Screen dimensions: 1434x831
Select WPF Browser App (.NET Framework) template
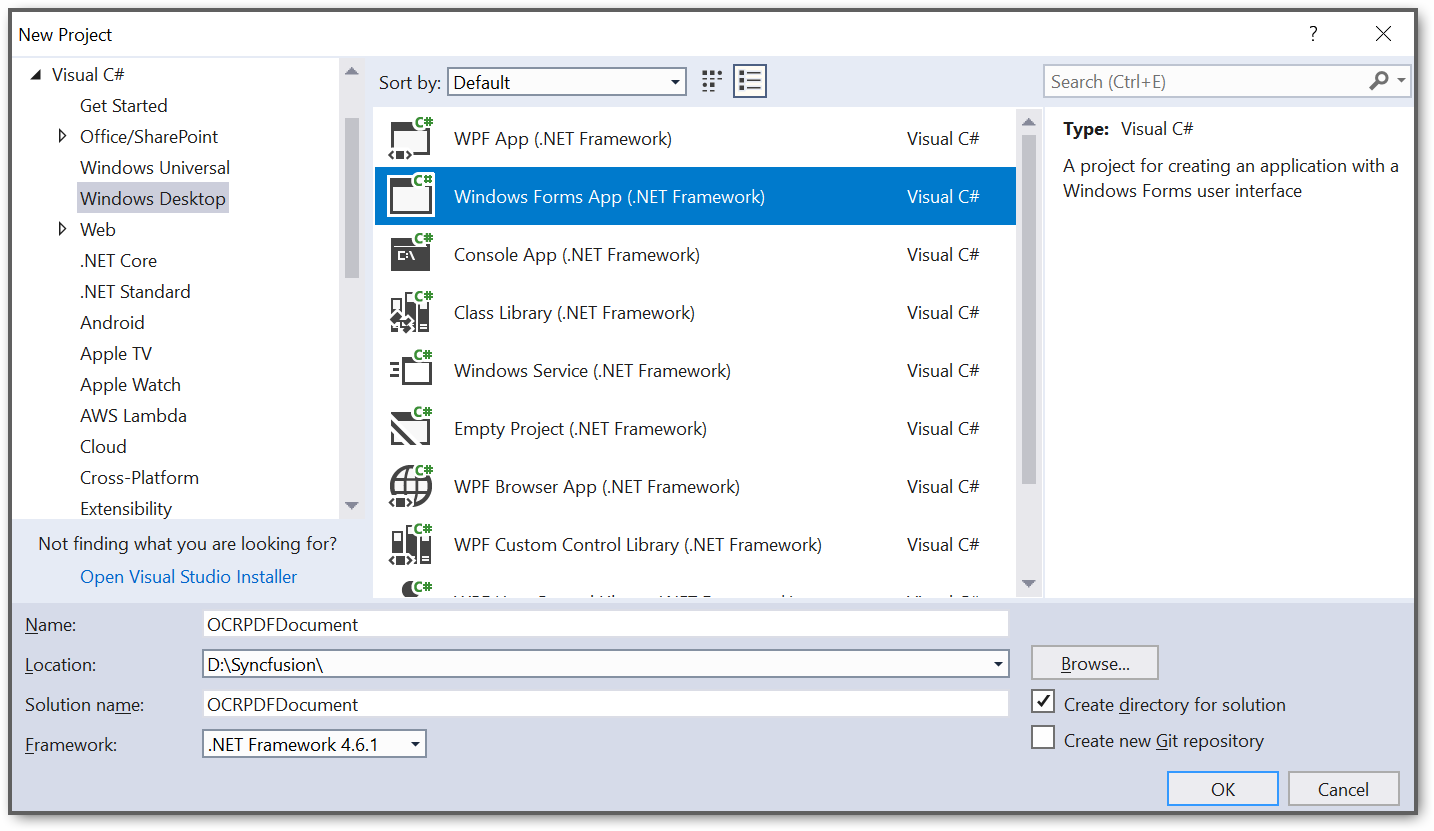coord(695,486)
